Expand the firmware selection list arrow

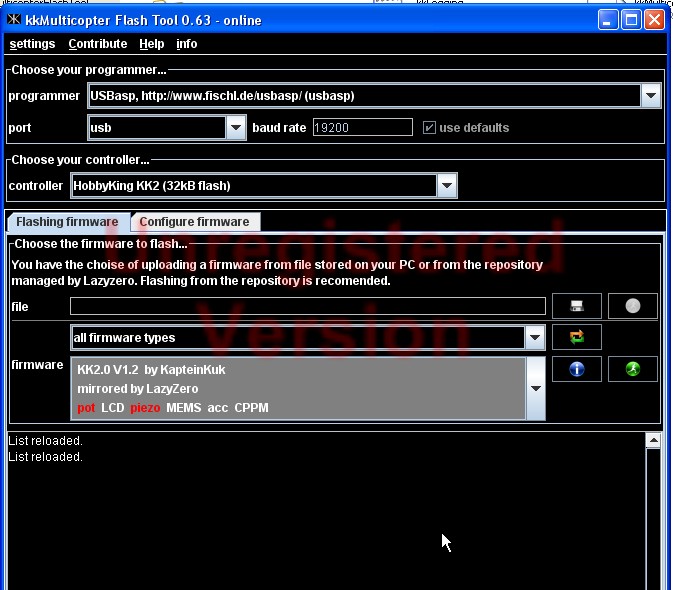tap(535, 388)
